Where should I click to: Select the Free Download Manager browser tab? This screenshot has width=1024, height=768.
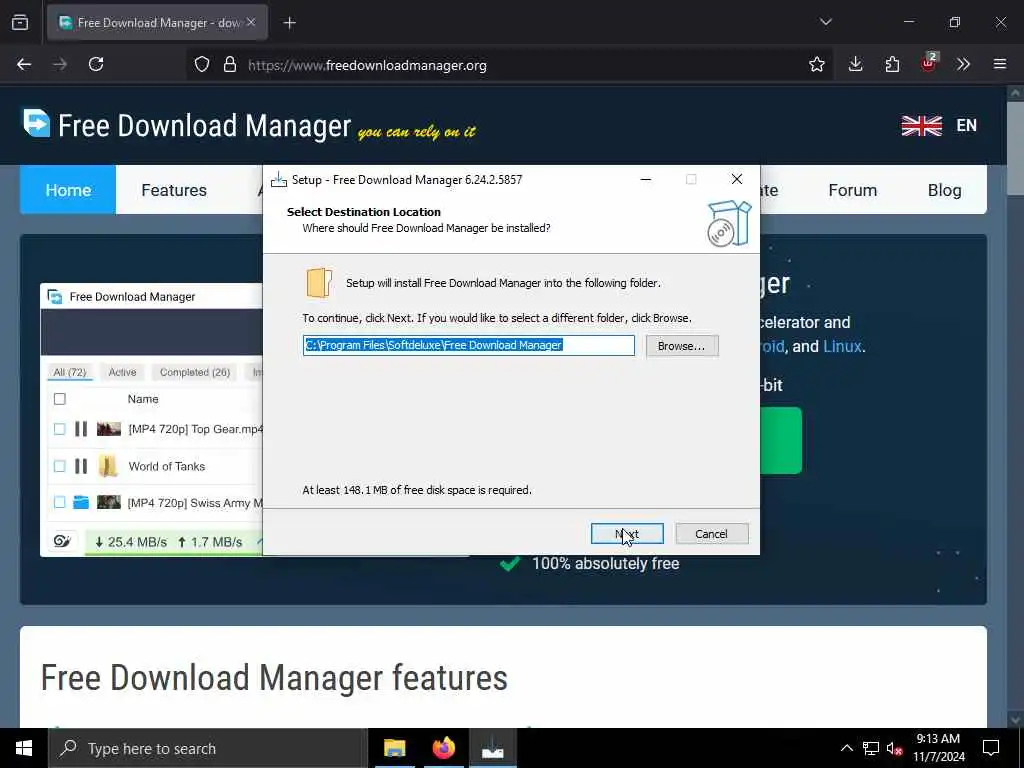(157, 23)
